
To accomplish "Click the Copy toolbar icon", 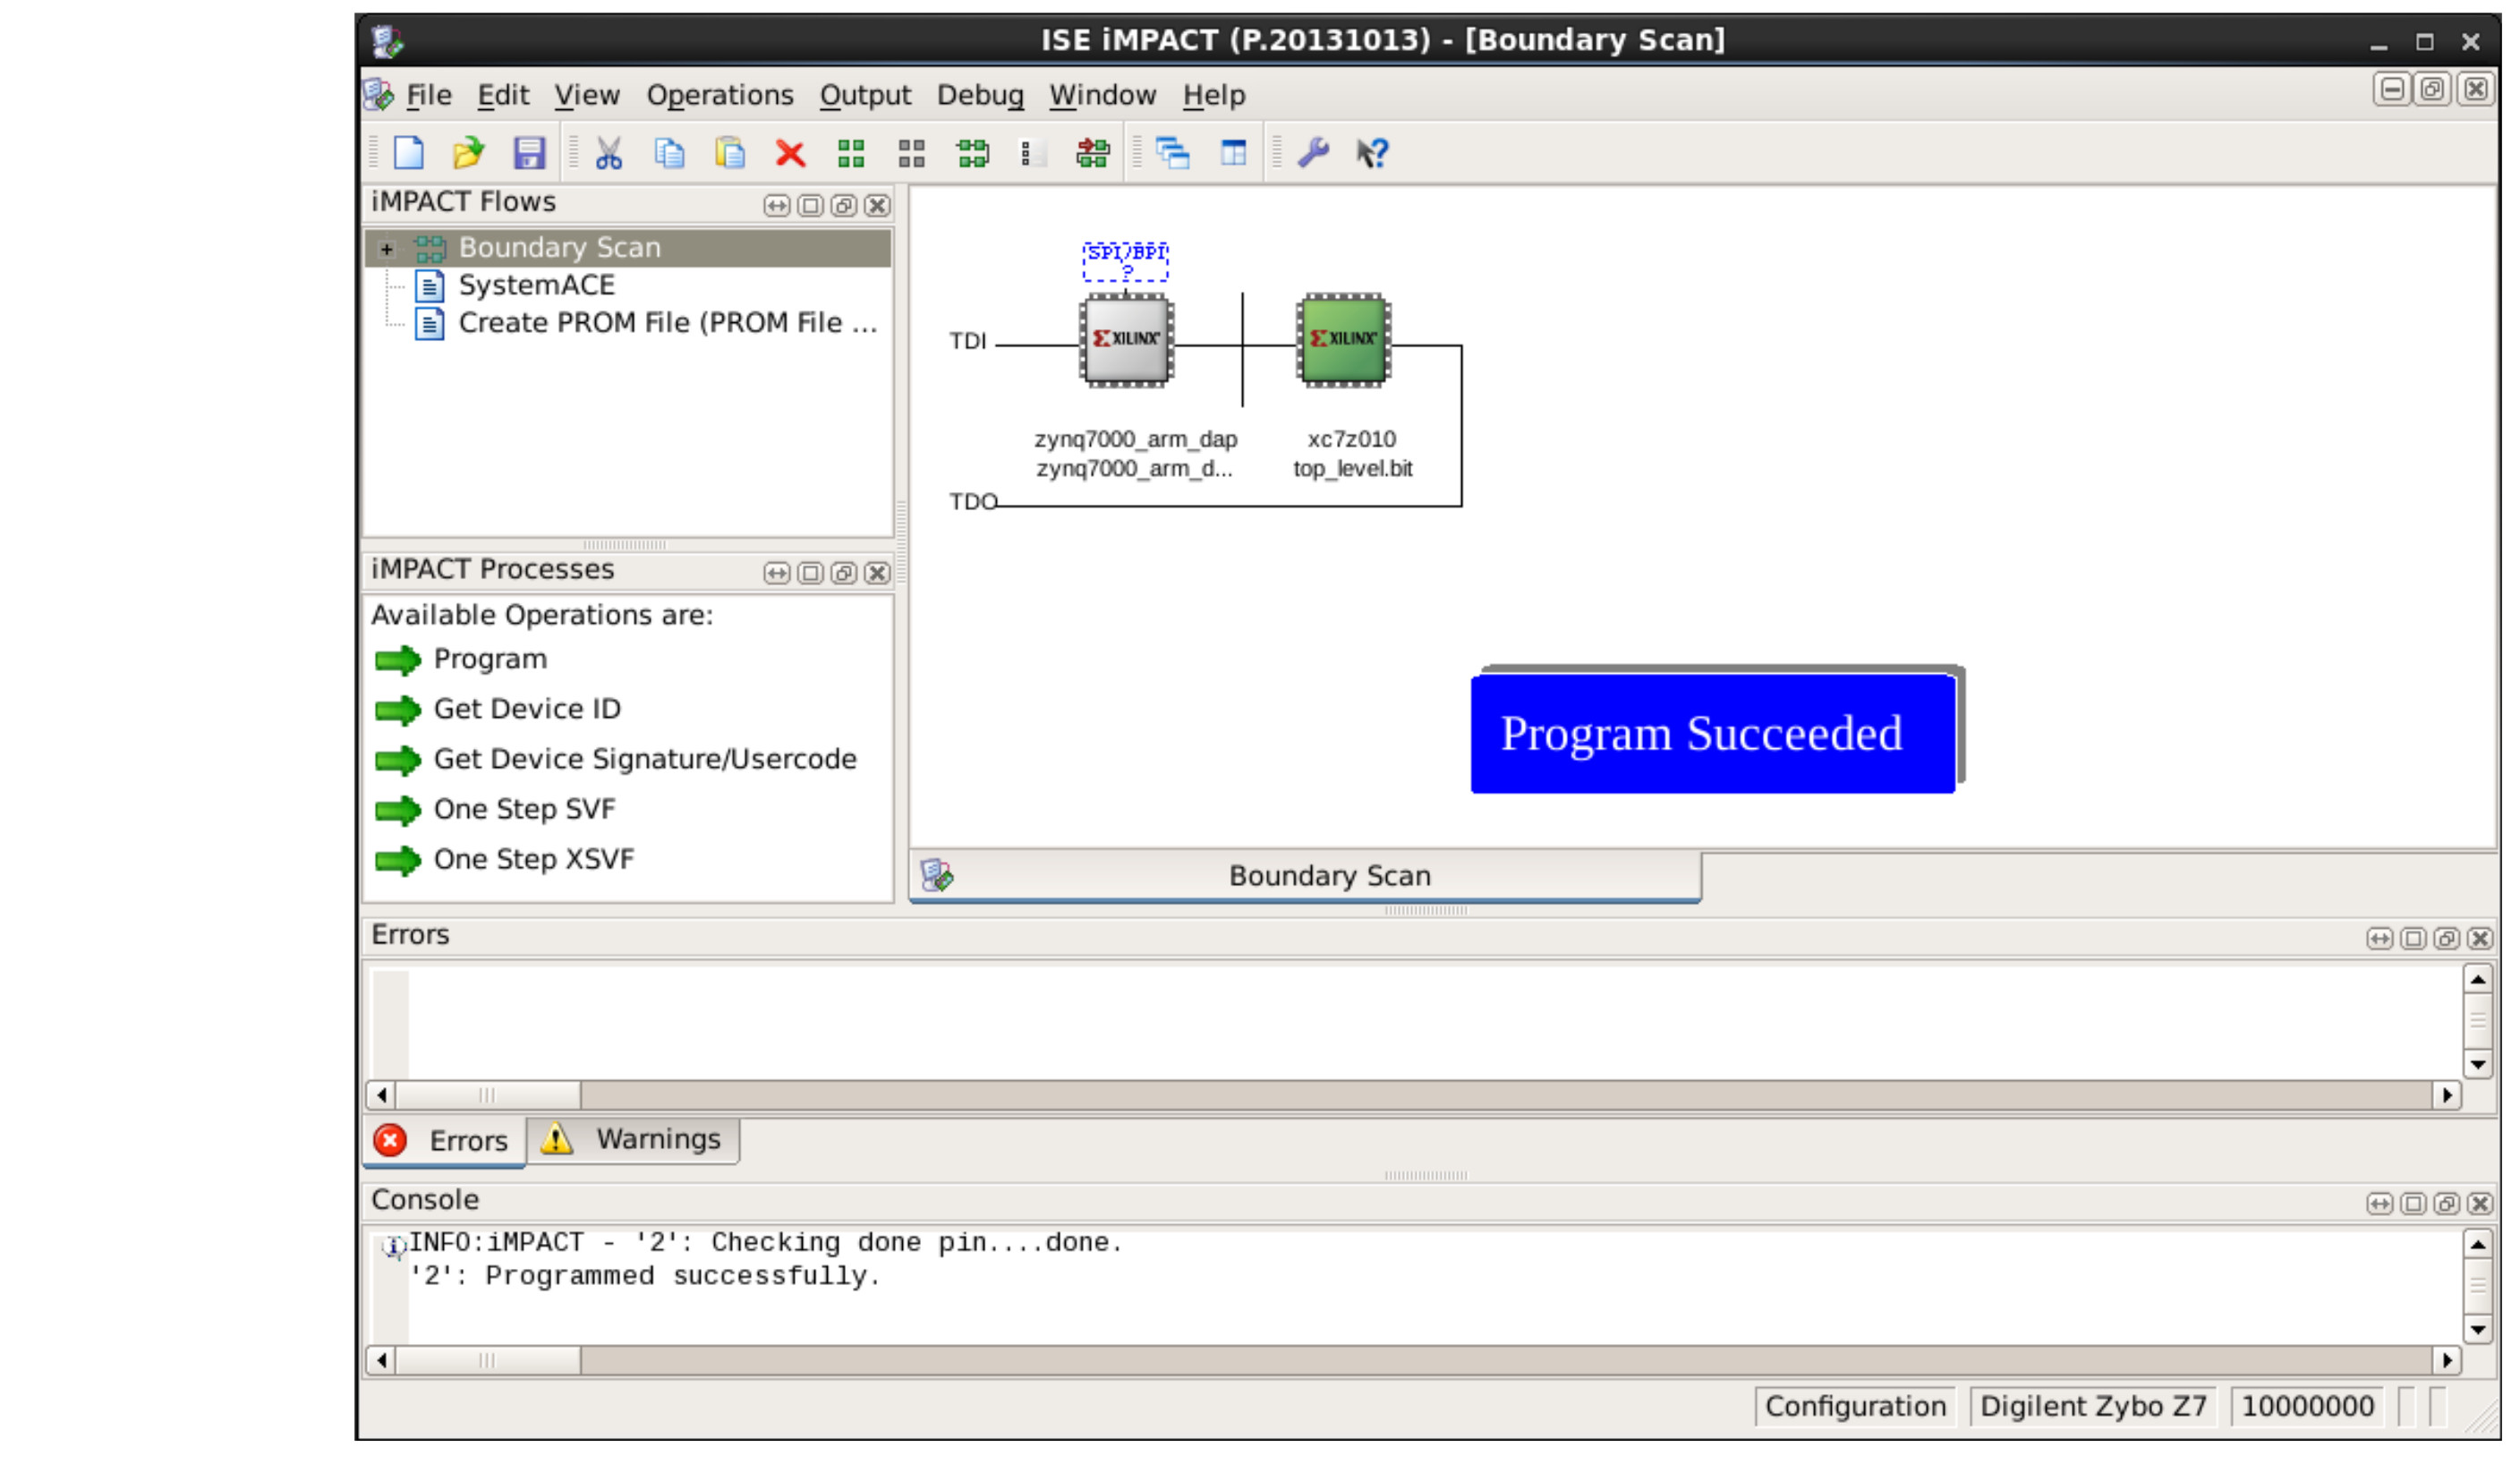I will [670, 154].
